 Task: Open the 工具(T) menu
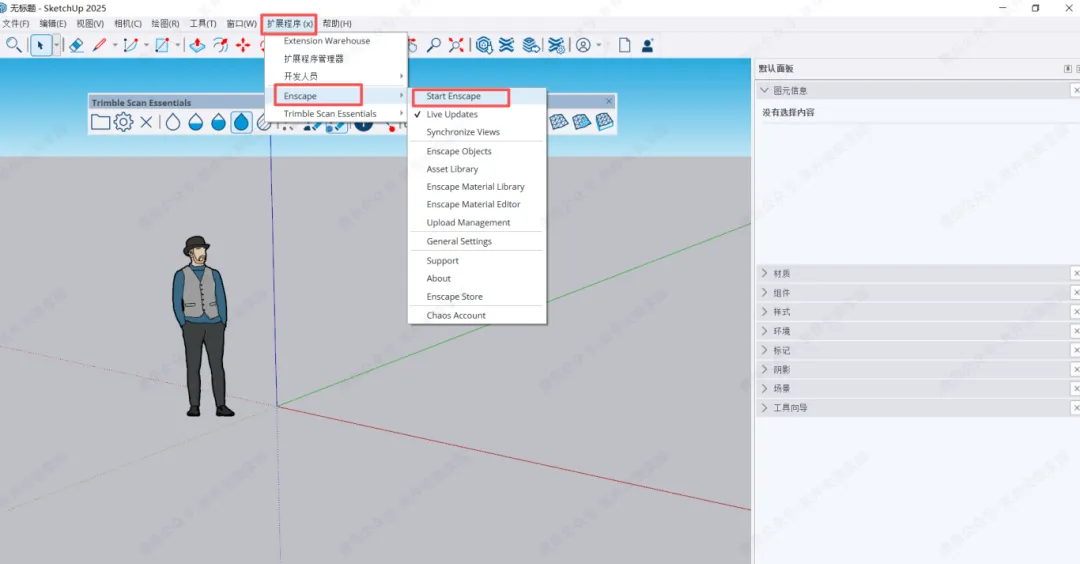(202, 23)
